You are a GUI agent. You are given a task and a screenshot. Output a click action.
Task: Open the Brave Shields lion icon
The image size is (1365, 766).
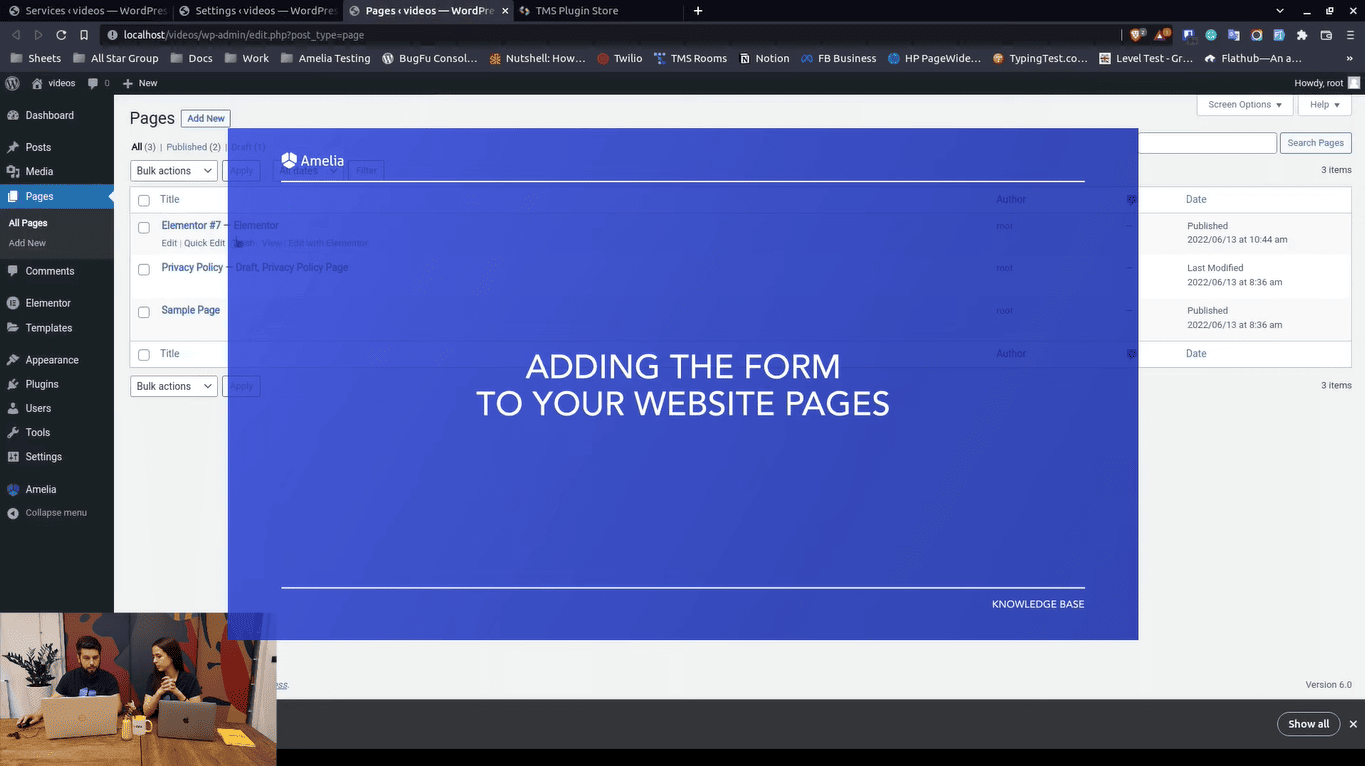(1137, 35)
